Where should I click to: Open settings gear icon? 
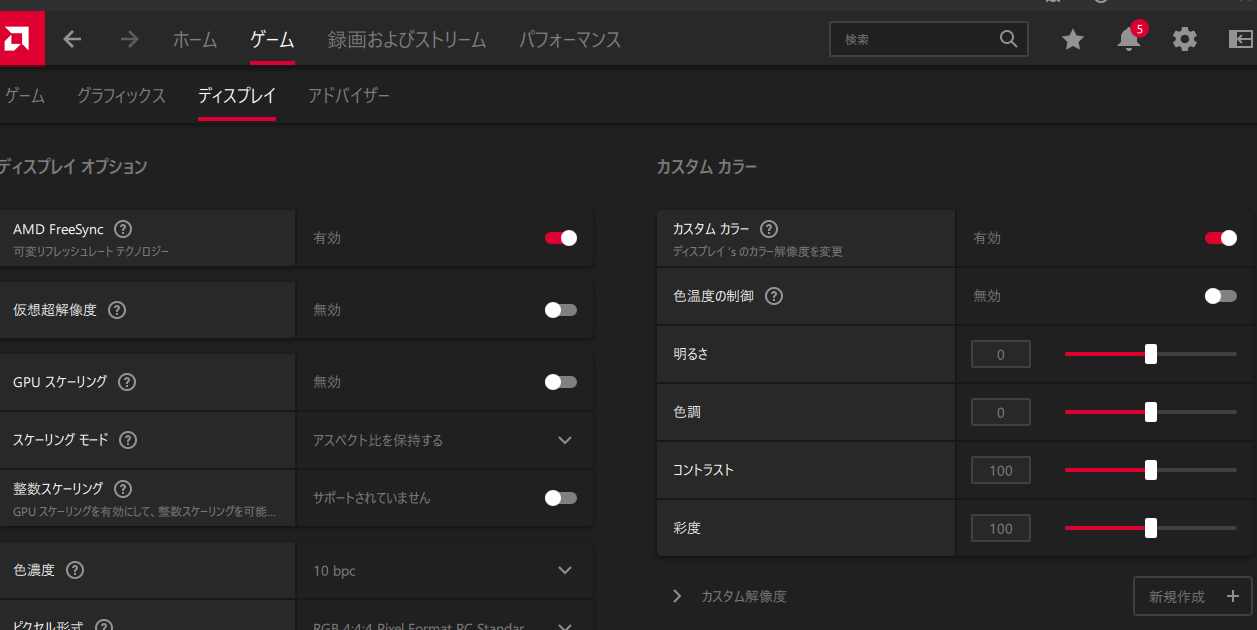1185,39
